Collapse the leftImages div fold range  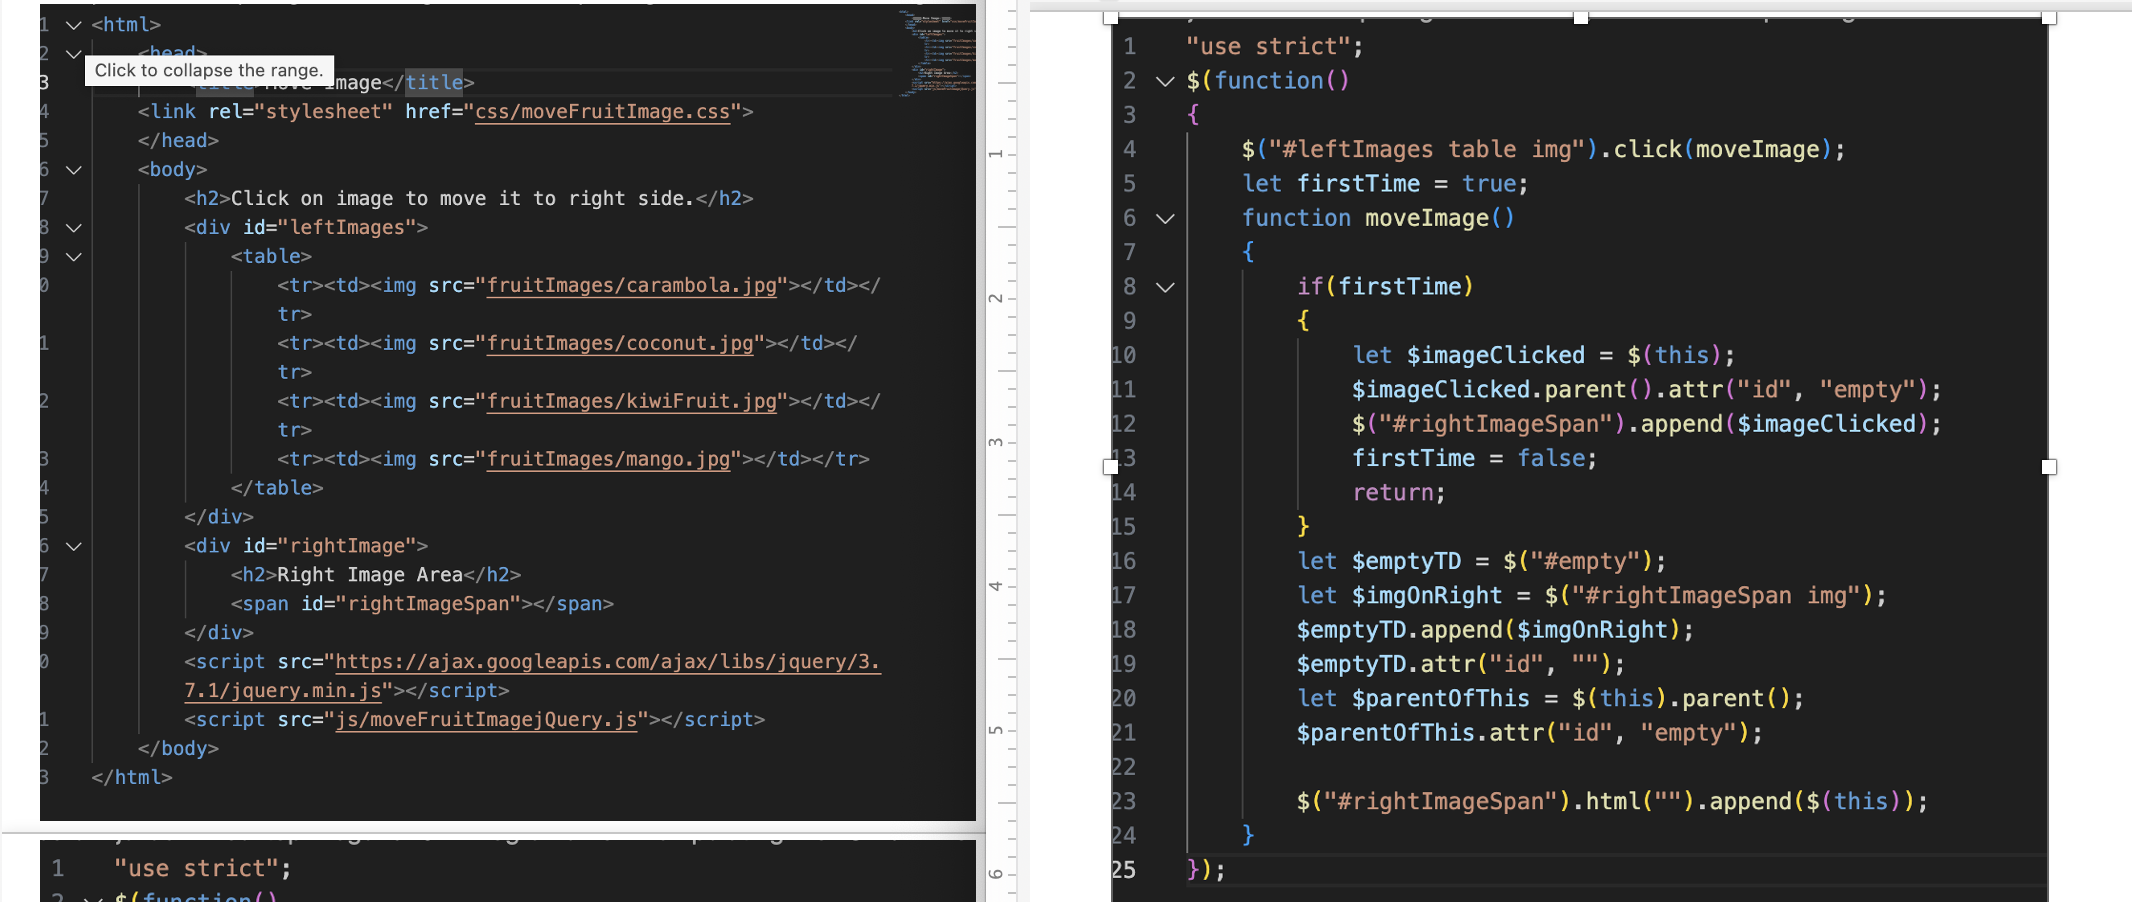point(72,227)
